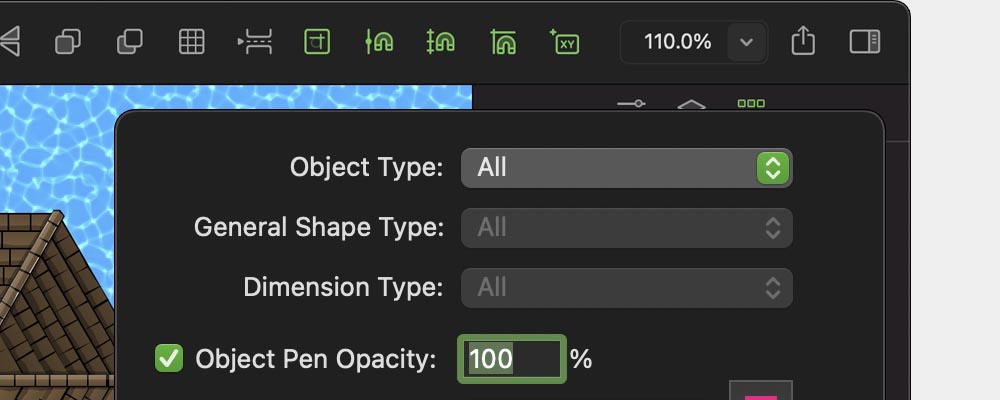Toggle the green text box snap icon
Viewport: 1000px width, 400px height.
click(x=317, y=41)
